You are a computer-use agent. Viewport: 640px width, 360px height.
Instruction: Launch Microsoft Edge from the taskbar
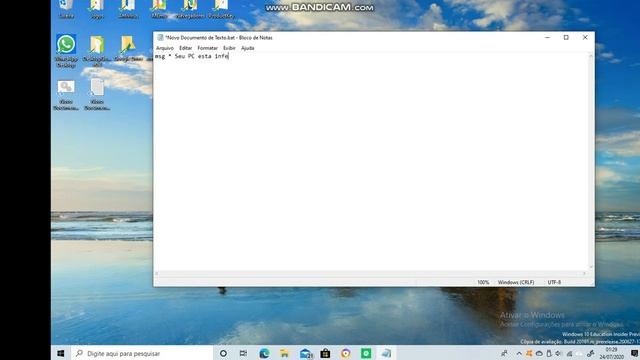point(264,353)
